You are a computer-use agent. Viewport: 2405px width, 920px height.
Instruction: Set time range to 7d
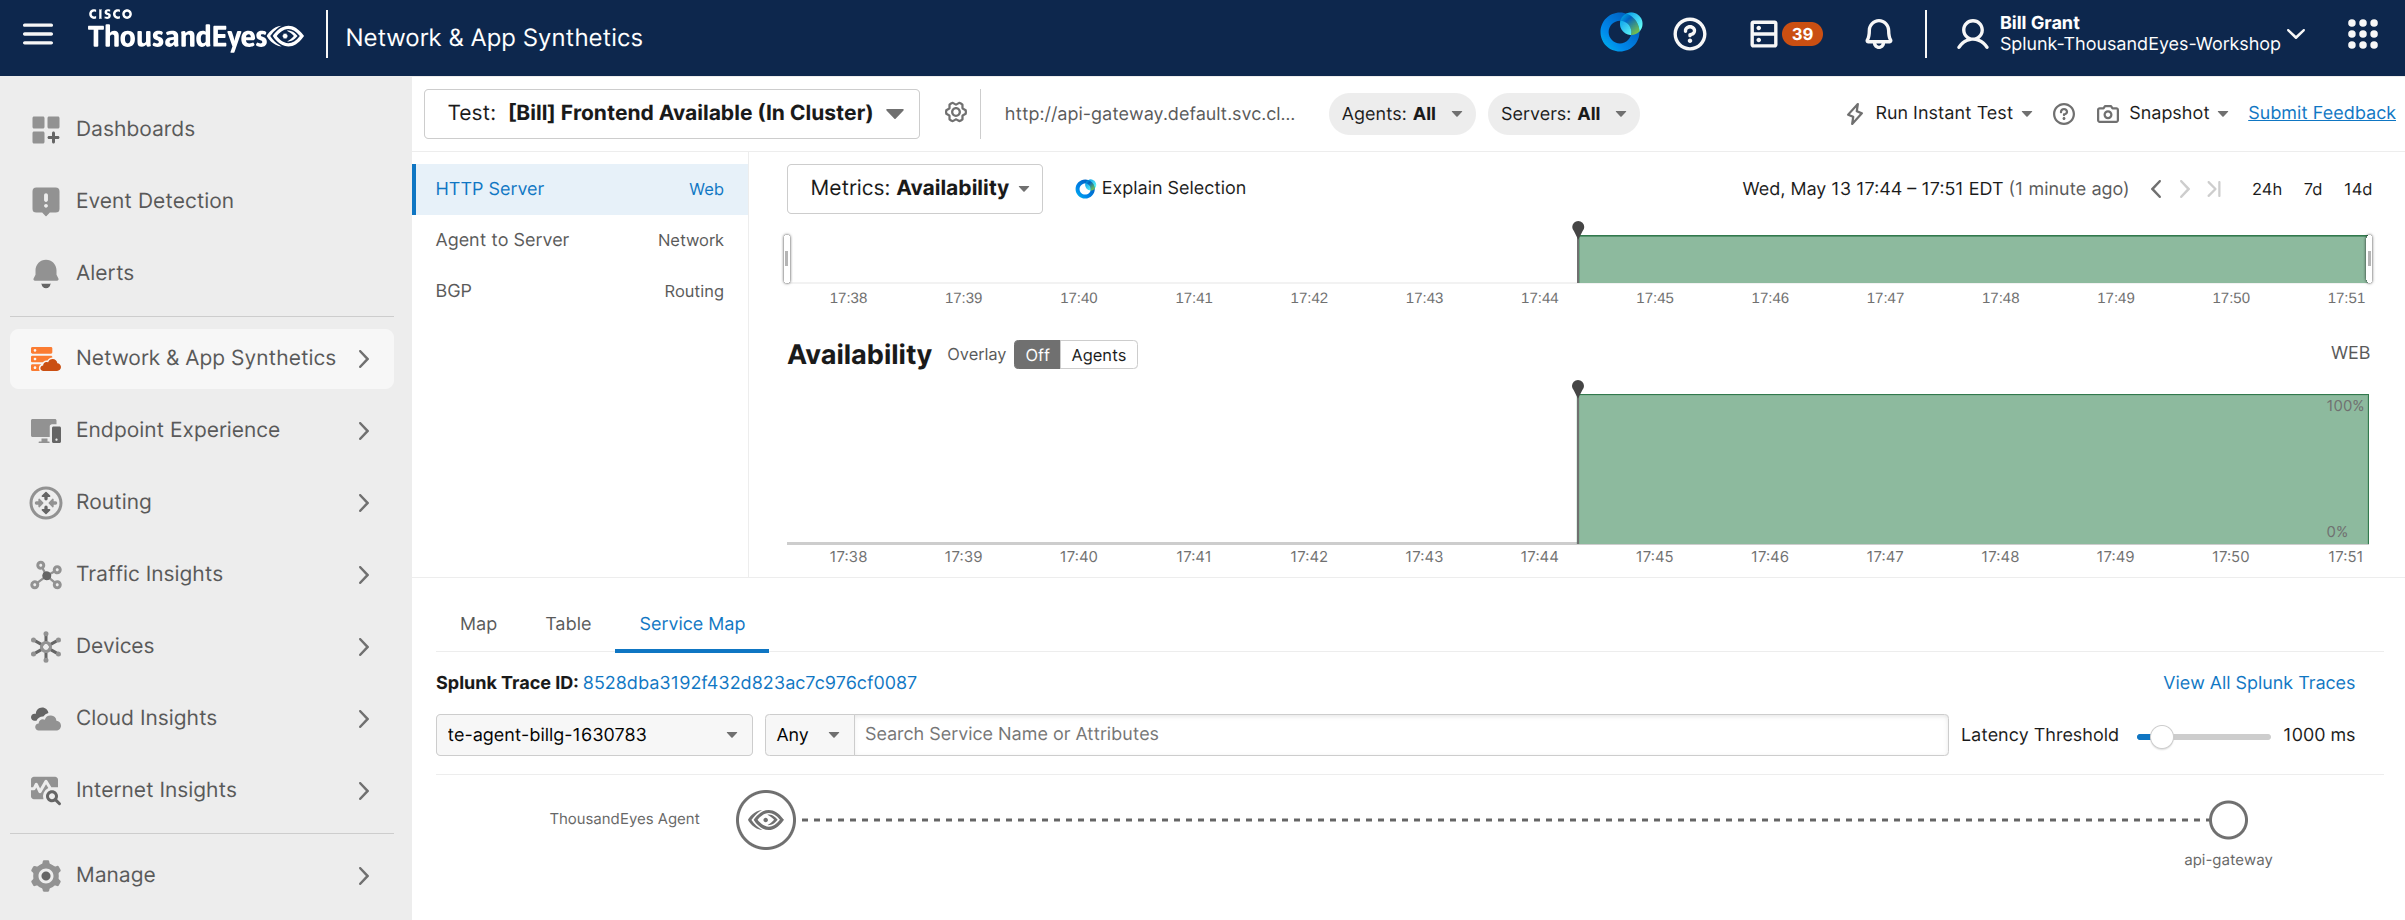click(2312, 189)
